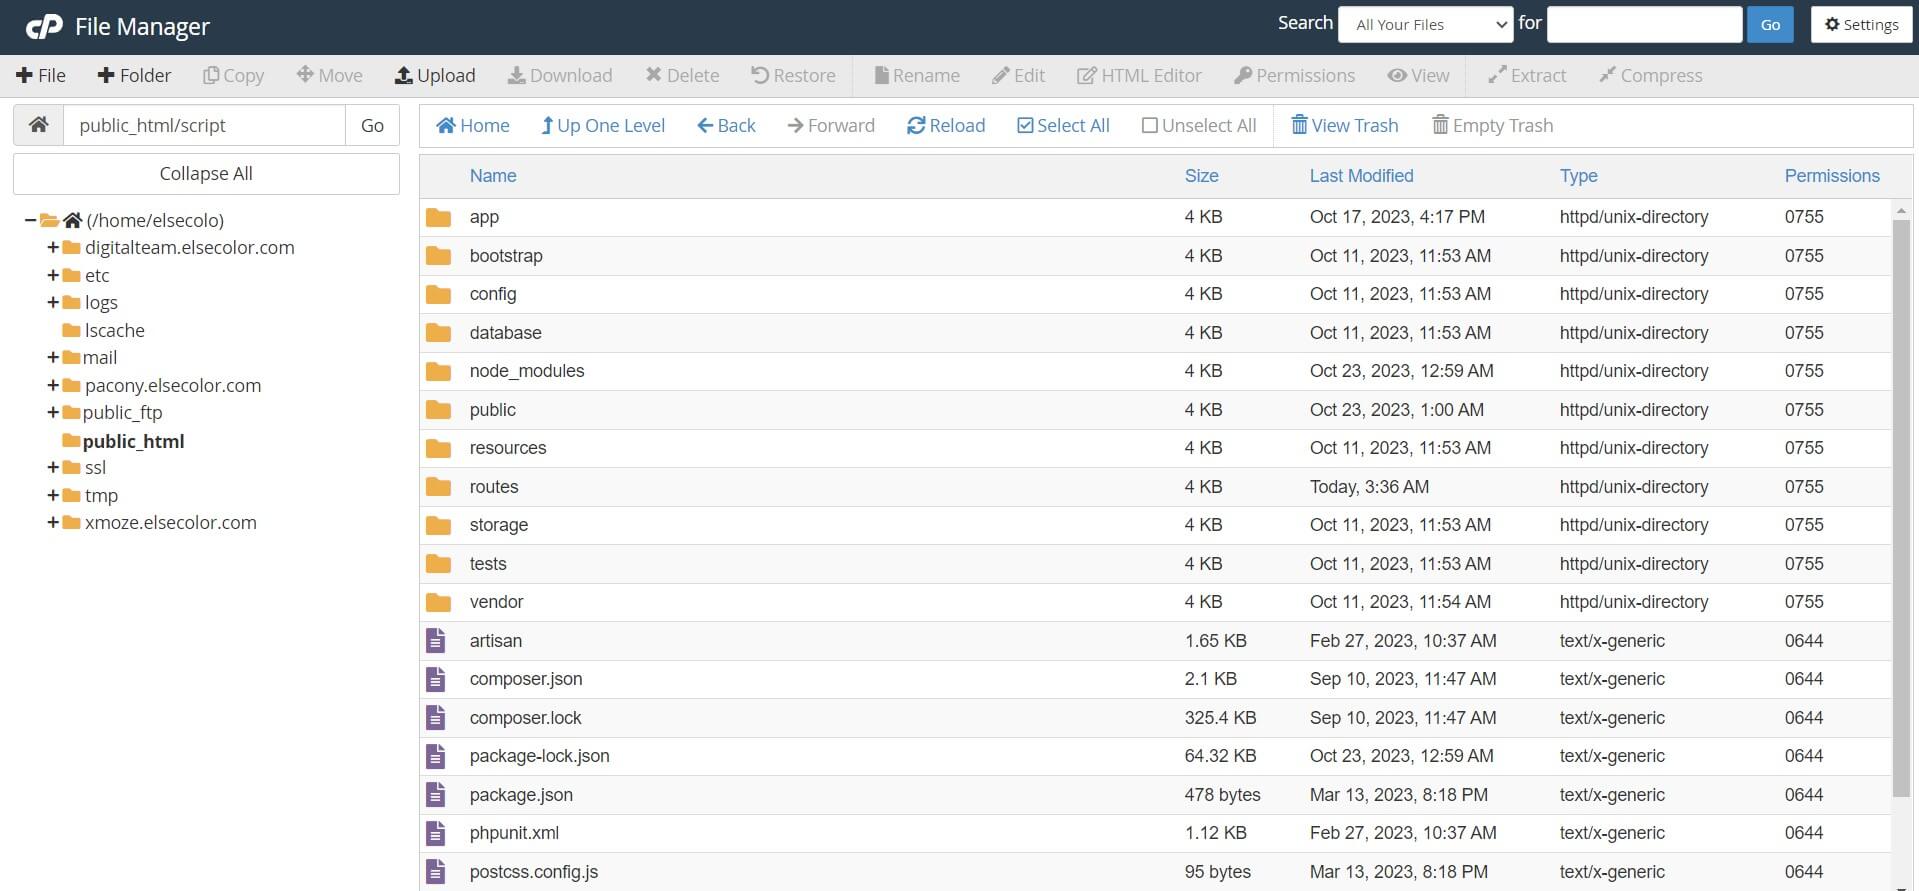Click the cPanel logo icon
This screenshot has width=1919, height=891.
click(43, 27)
